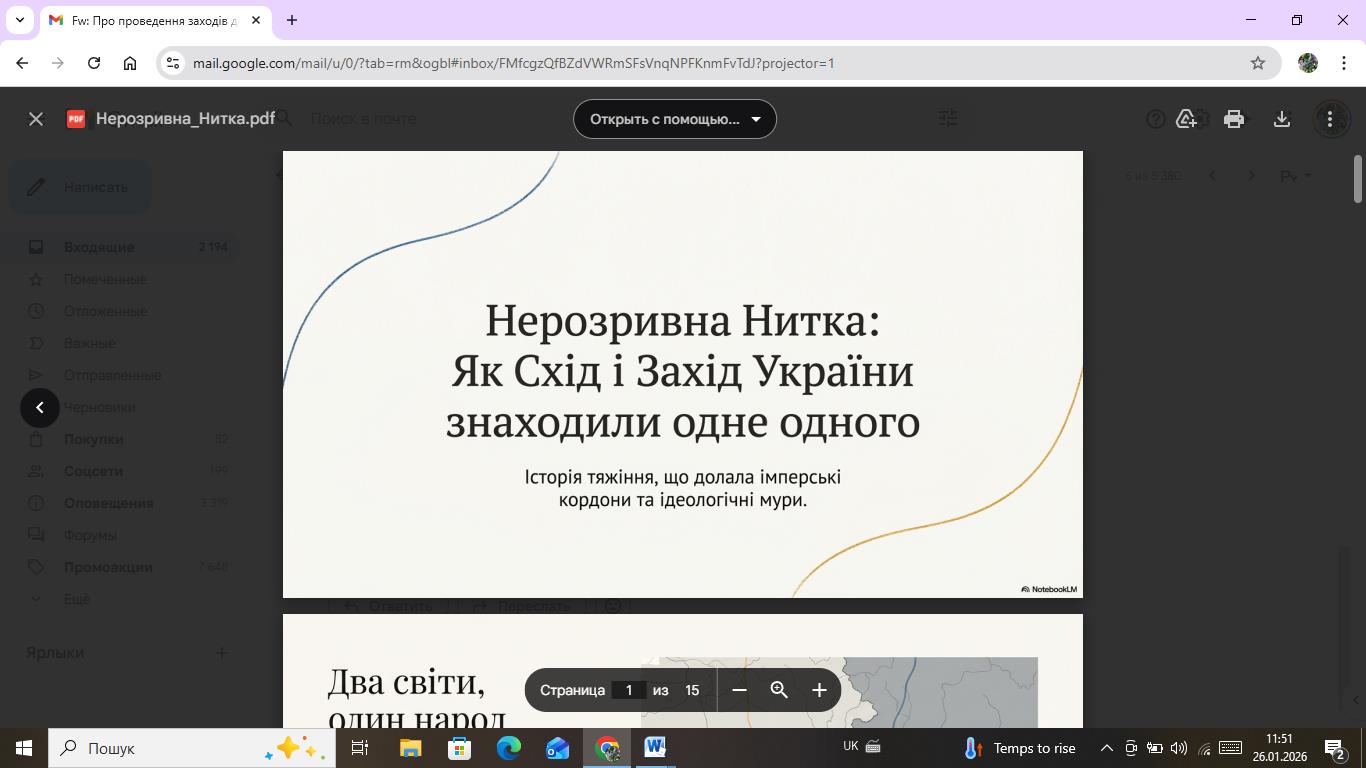Show hidden system tray icons
This screenshot has width=1366, height=768.
pyautogui.click(x=1106, y=748)
